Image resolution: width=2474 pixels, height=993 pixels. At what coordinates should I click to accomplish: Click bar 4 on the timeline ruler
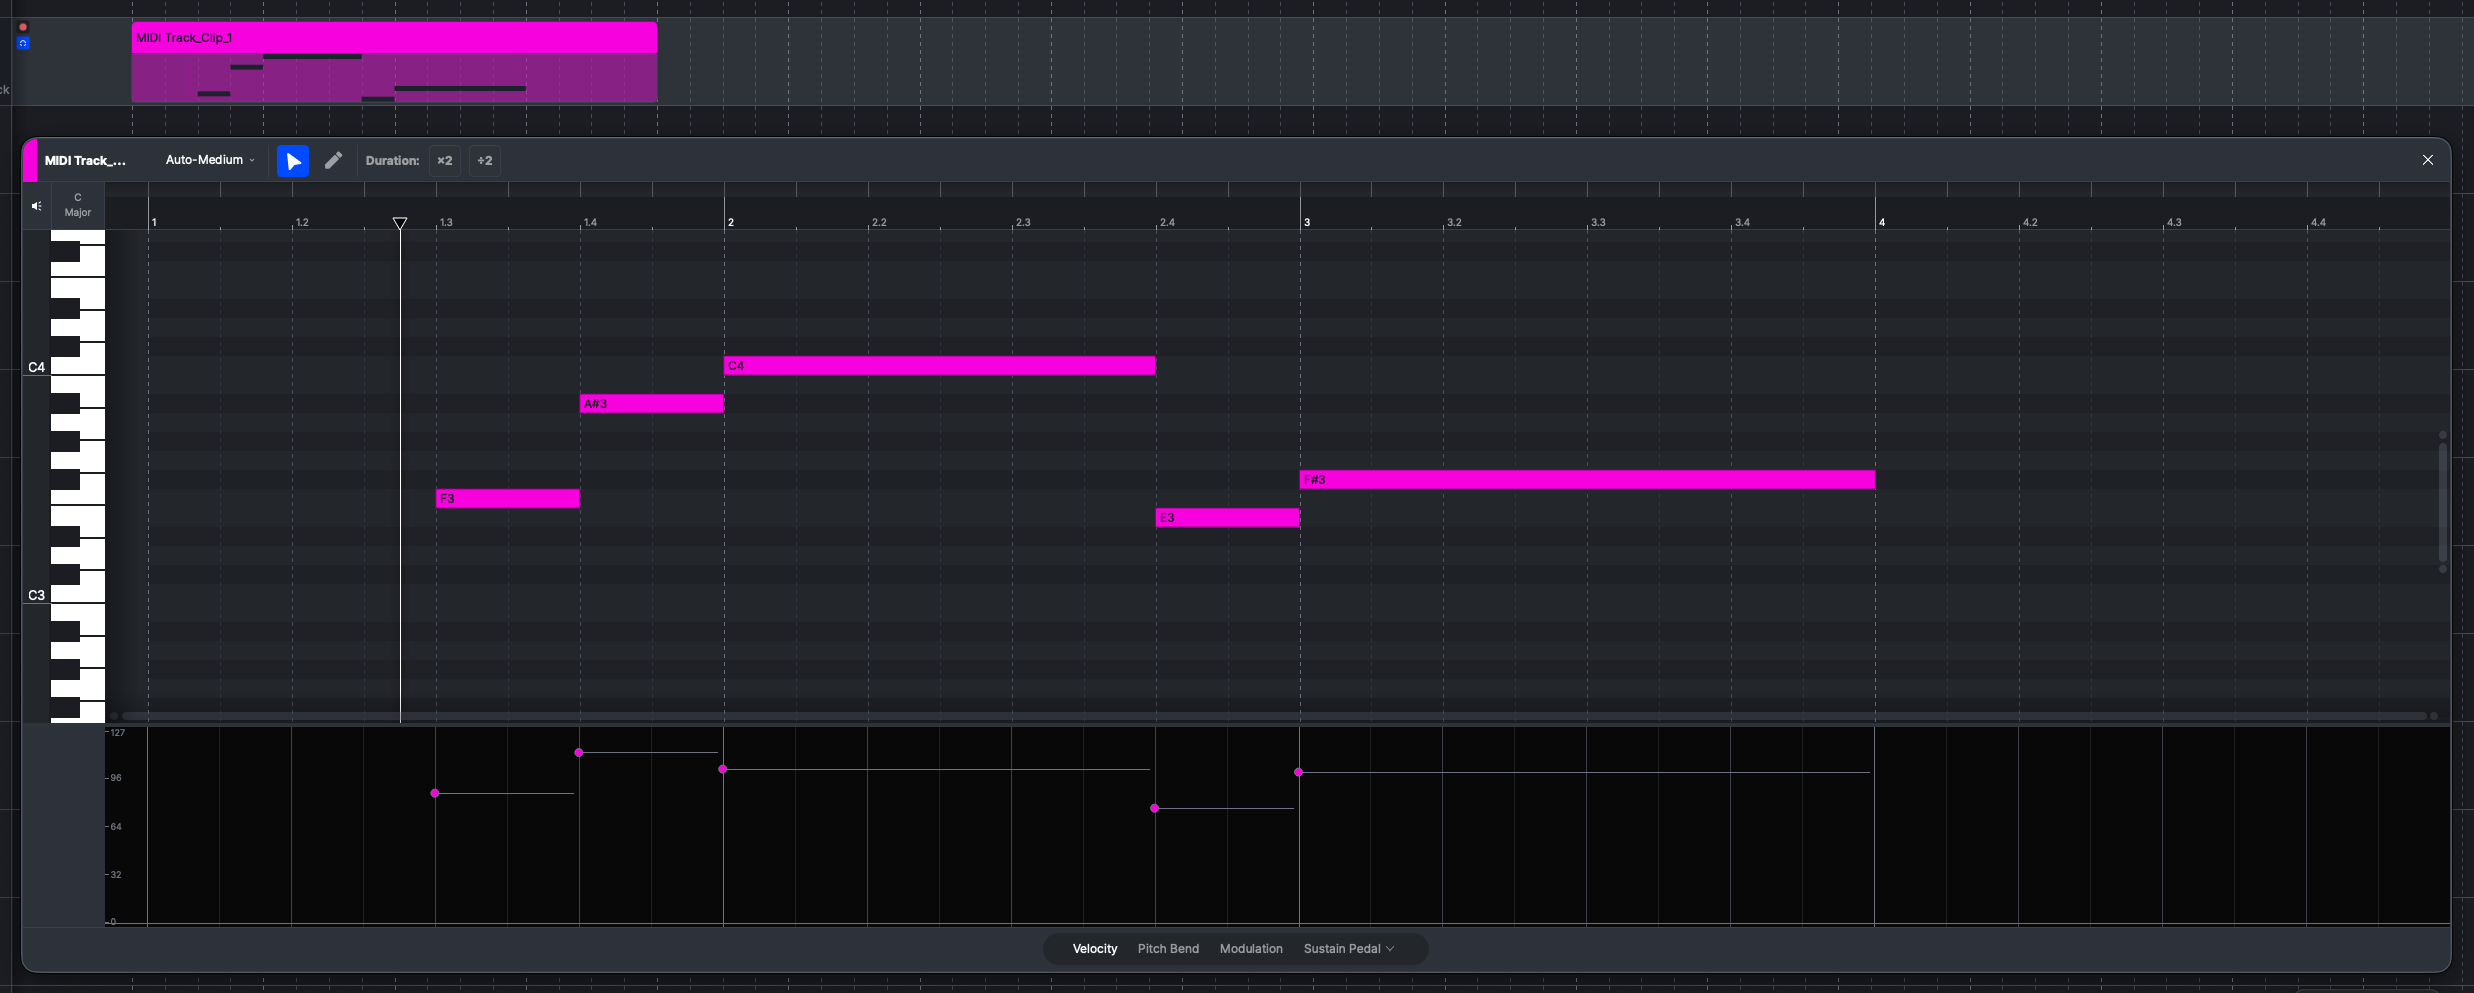coord(1882,222)
